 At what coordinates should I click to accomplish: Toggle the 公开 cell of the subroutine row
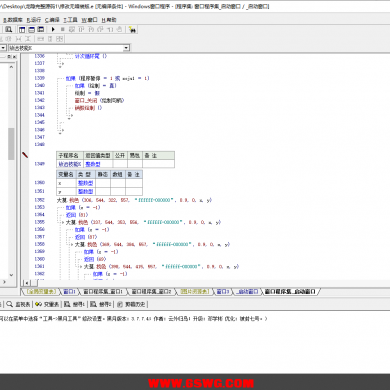point(120,164)
